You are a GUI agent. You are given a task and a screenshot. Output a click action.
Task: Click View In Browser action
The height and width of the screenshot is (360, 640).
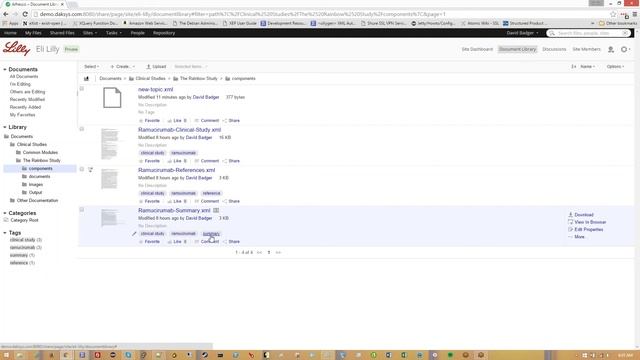pyautogui.click(x=587, y=222)
